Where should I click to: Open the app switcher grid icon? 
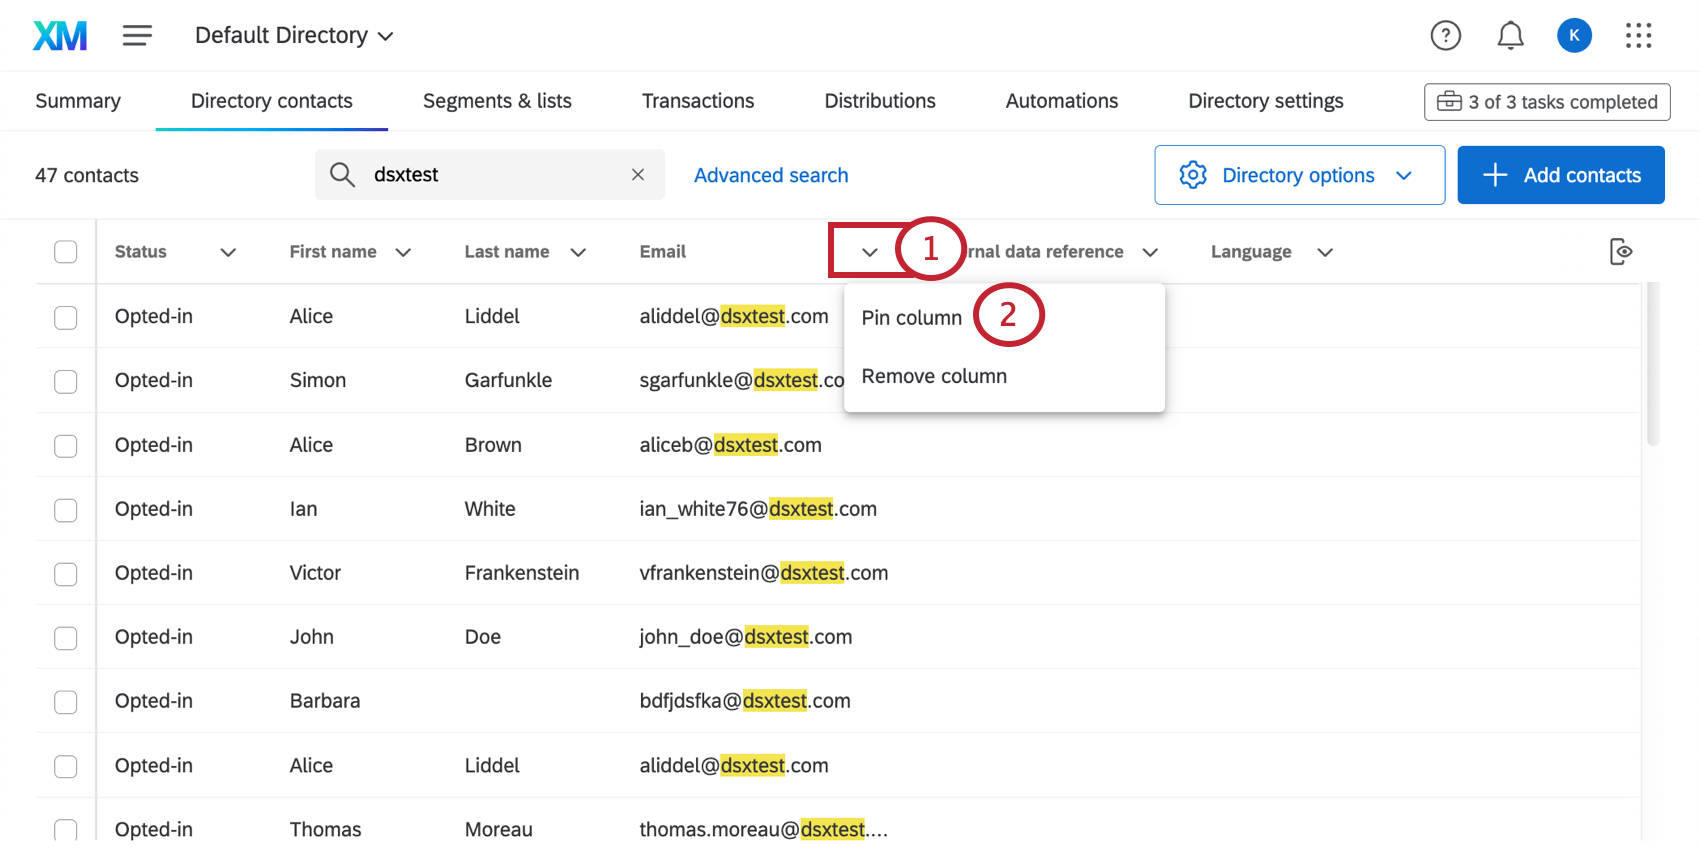[1638, 36]
